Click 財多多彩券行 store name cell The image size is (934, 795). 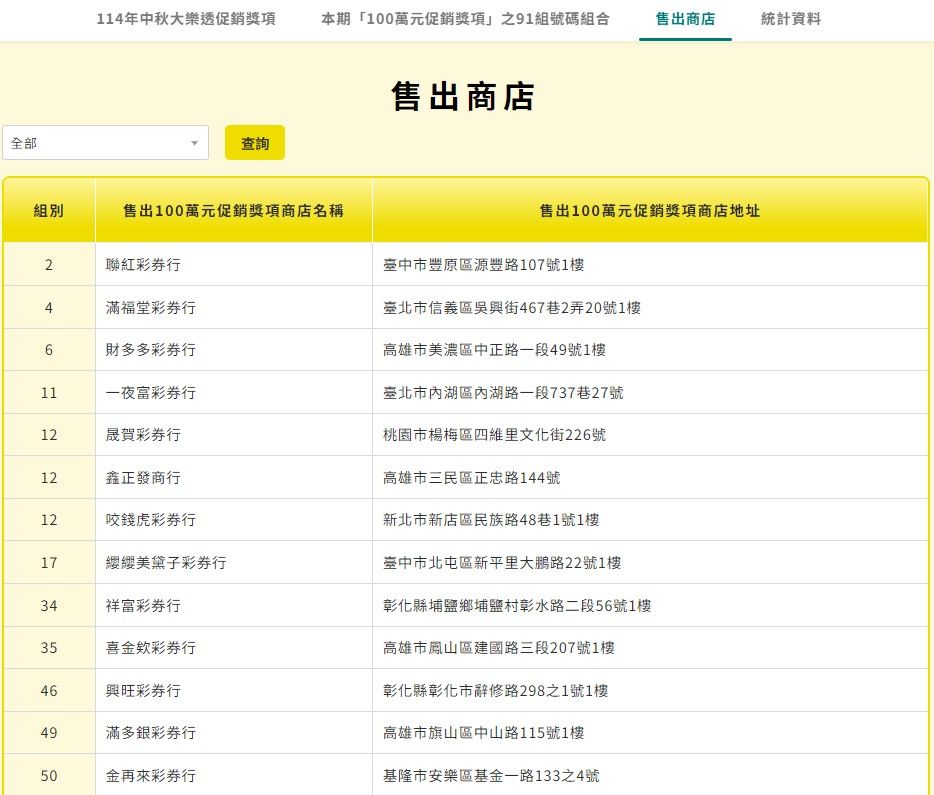click(x=151, y=350)
